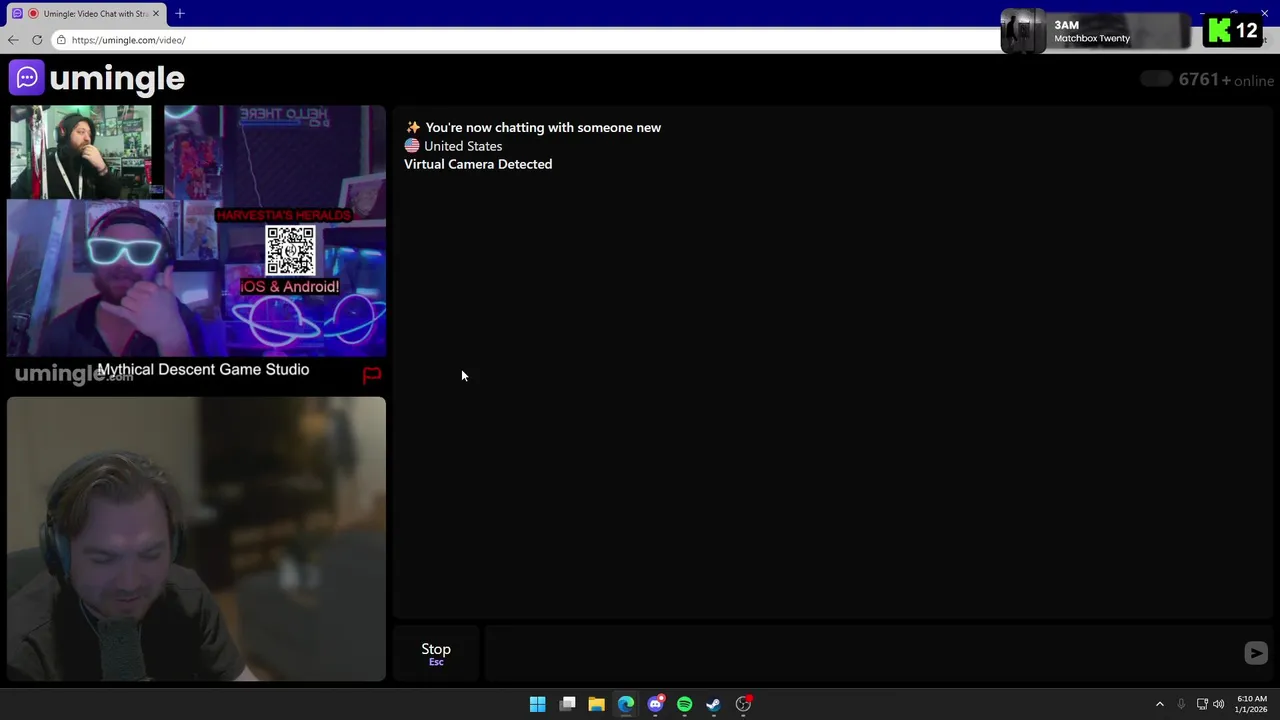
Task: Report the stranger with the red flag icon
Action: [x=371, y=375]
